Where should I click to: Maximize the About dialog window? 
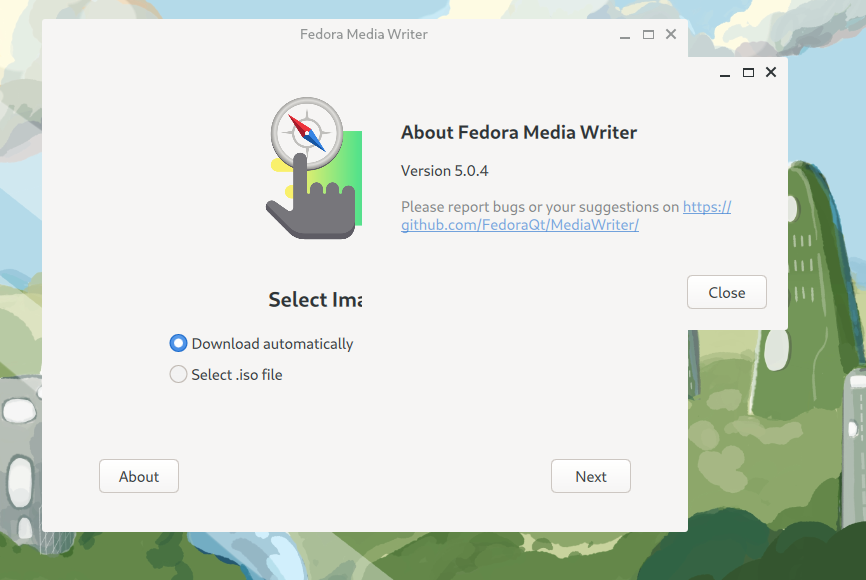[x=748, y=72]
